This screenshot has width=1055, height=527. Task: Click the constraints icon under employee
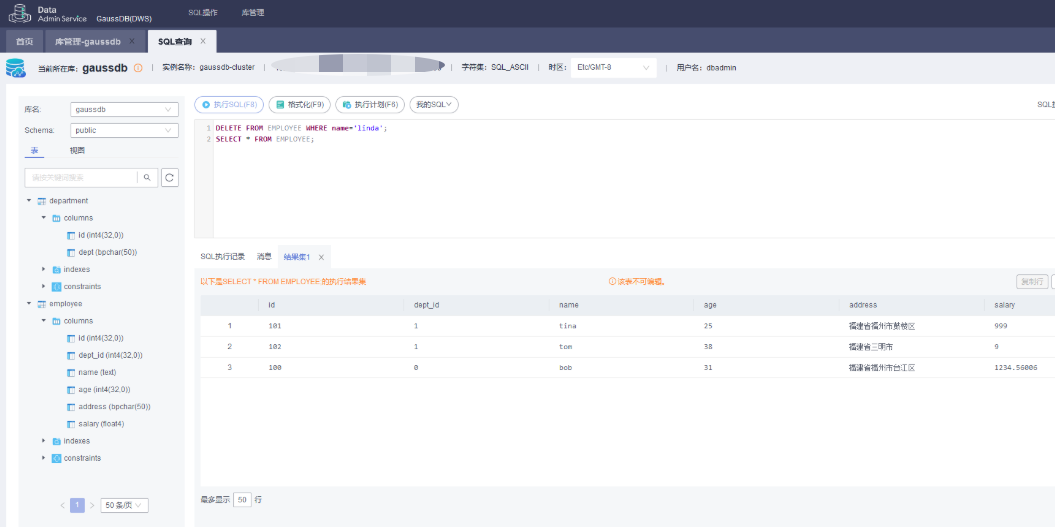57,458
